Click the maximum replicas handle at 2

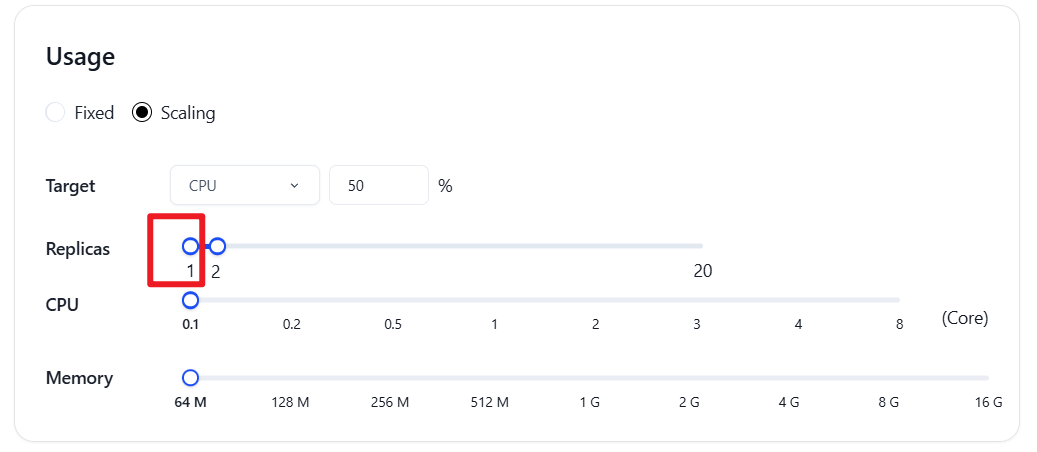217,246
